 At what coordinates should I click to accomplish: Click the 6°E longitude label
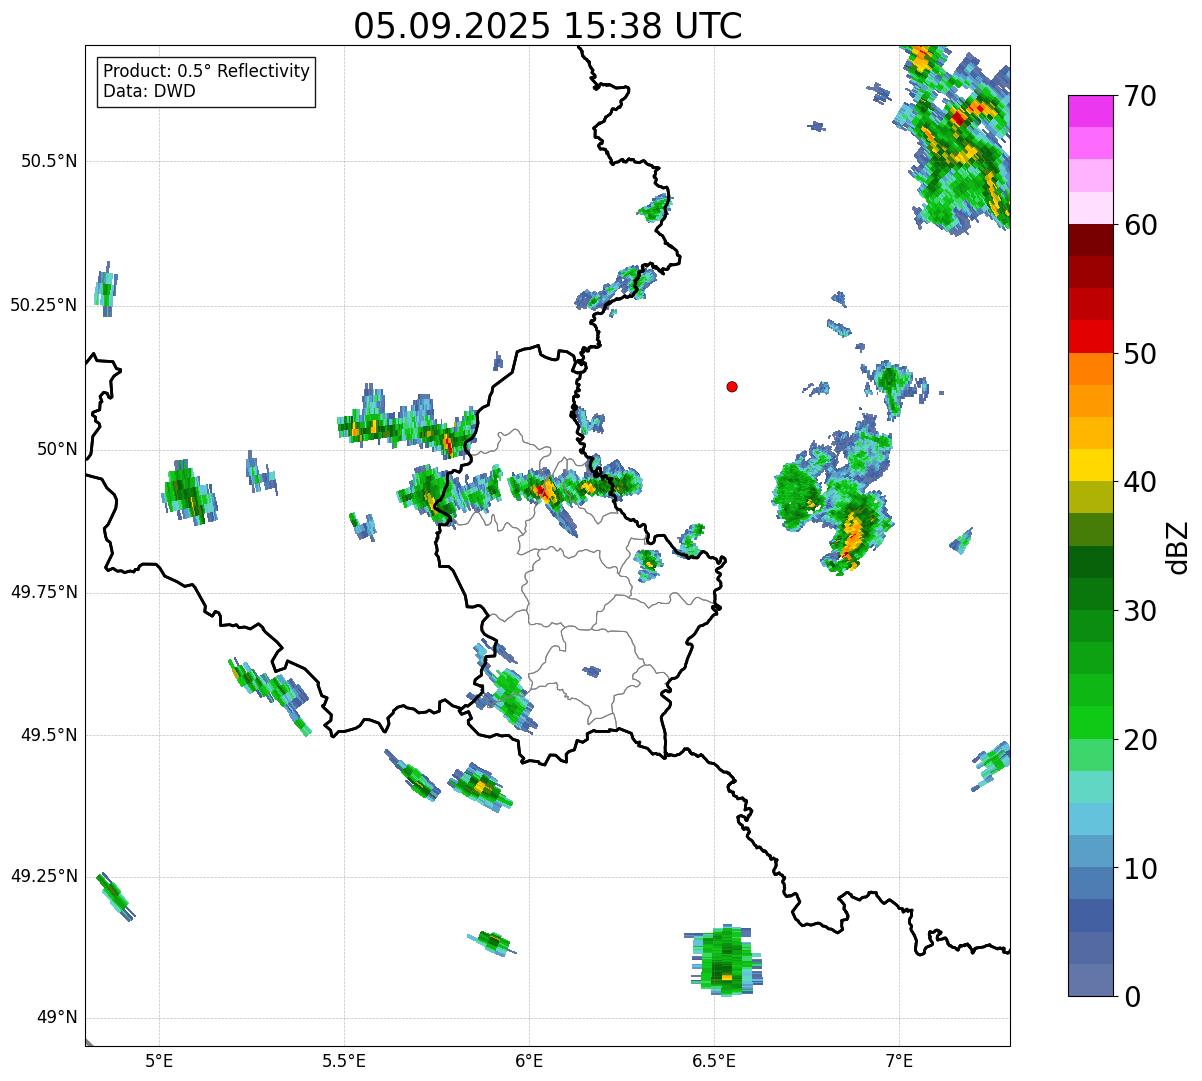(x=529, y=1061)
